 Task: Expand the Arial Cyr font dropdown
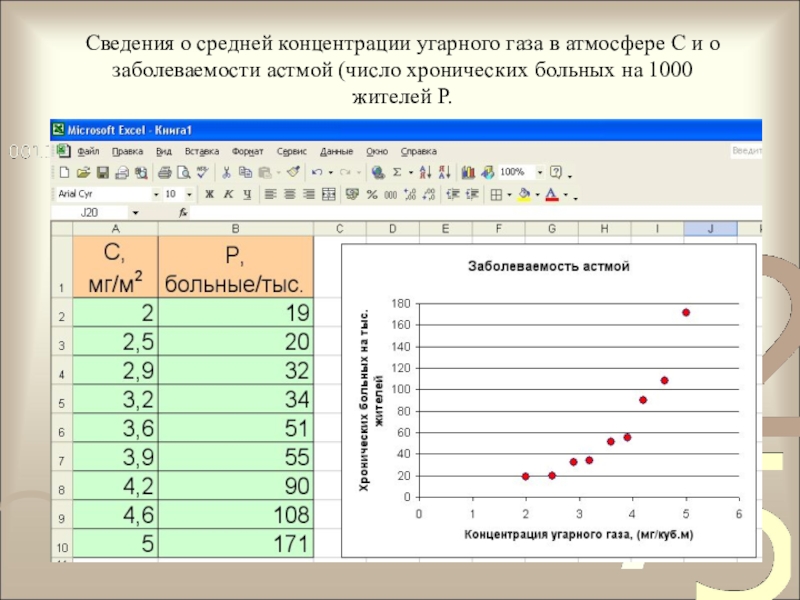tap(156, 194)
